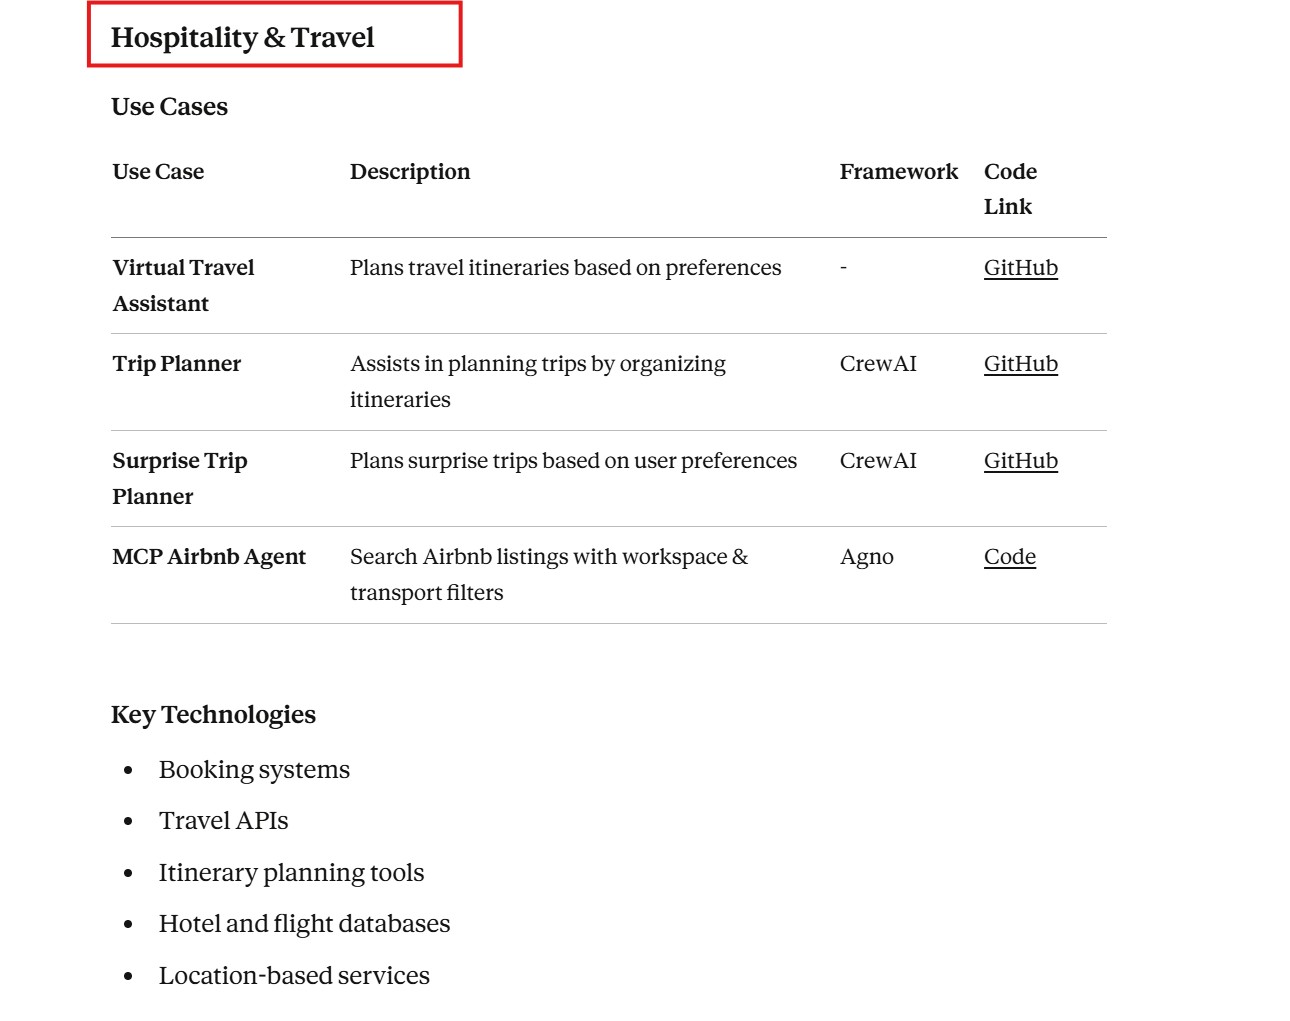Click the Travel APIs list item
This screenshot has width=1290, height=1021.
tap(223, 821)
